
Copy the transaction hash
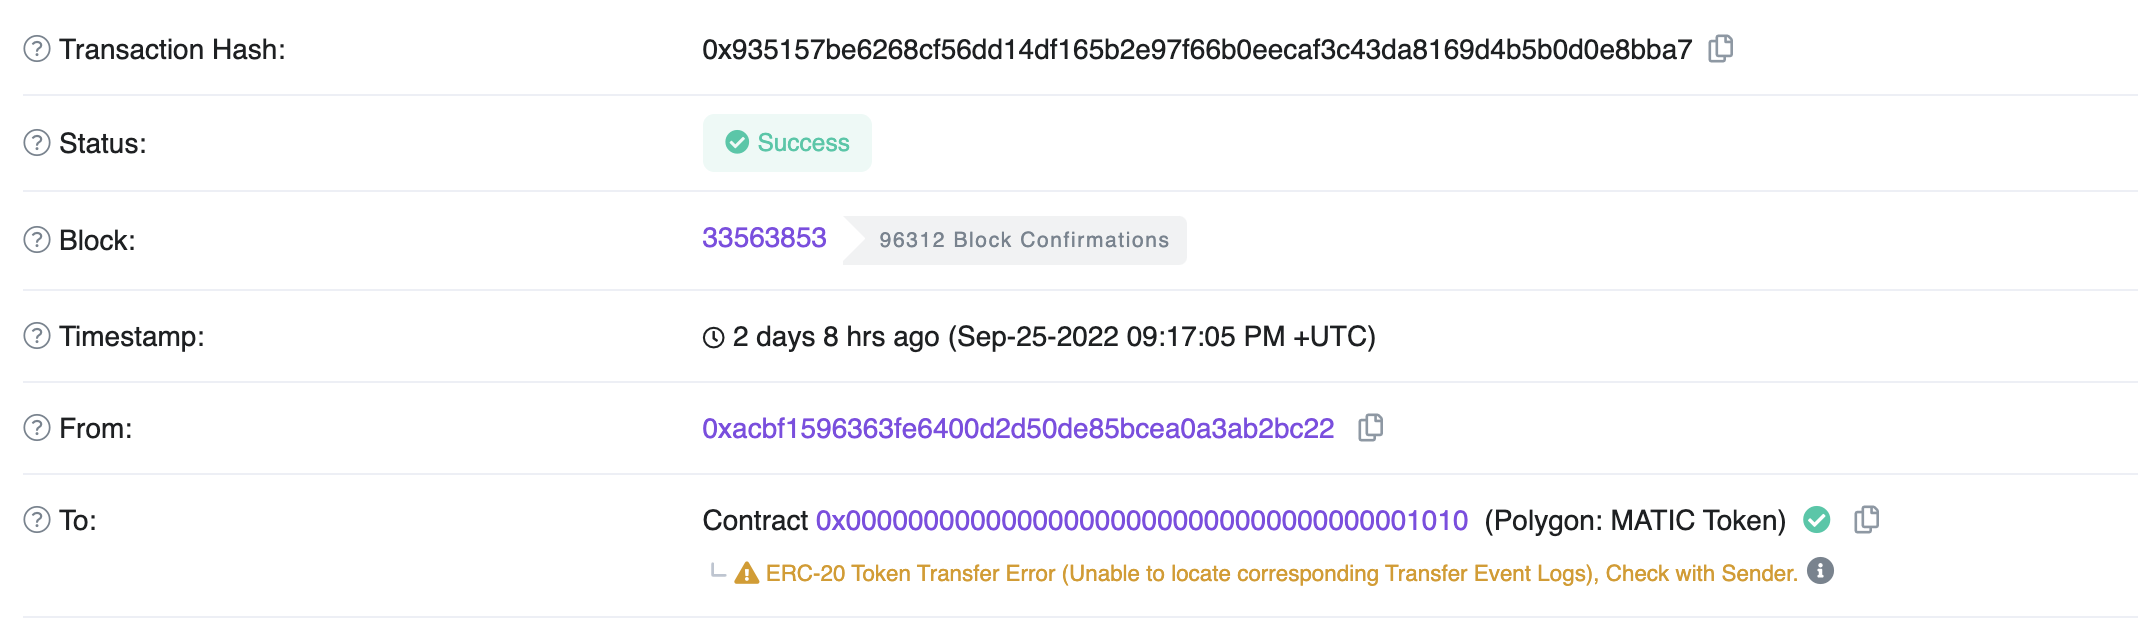pos(1722,48)
